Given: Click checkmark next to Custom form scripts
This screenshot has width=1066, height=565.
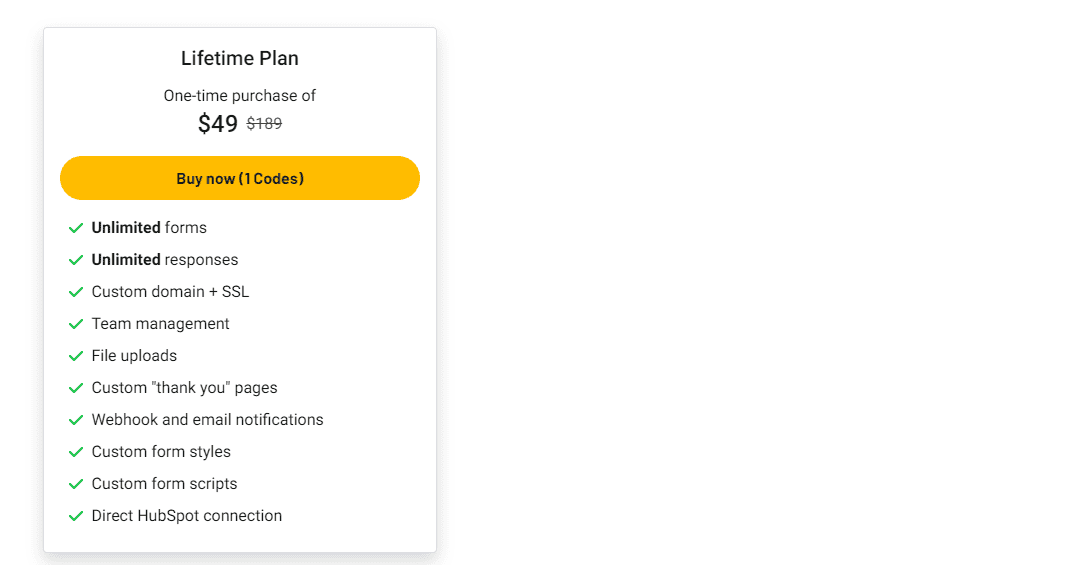Looking at the screenshot, I should pos(75,484).
